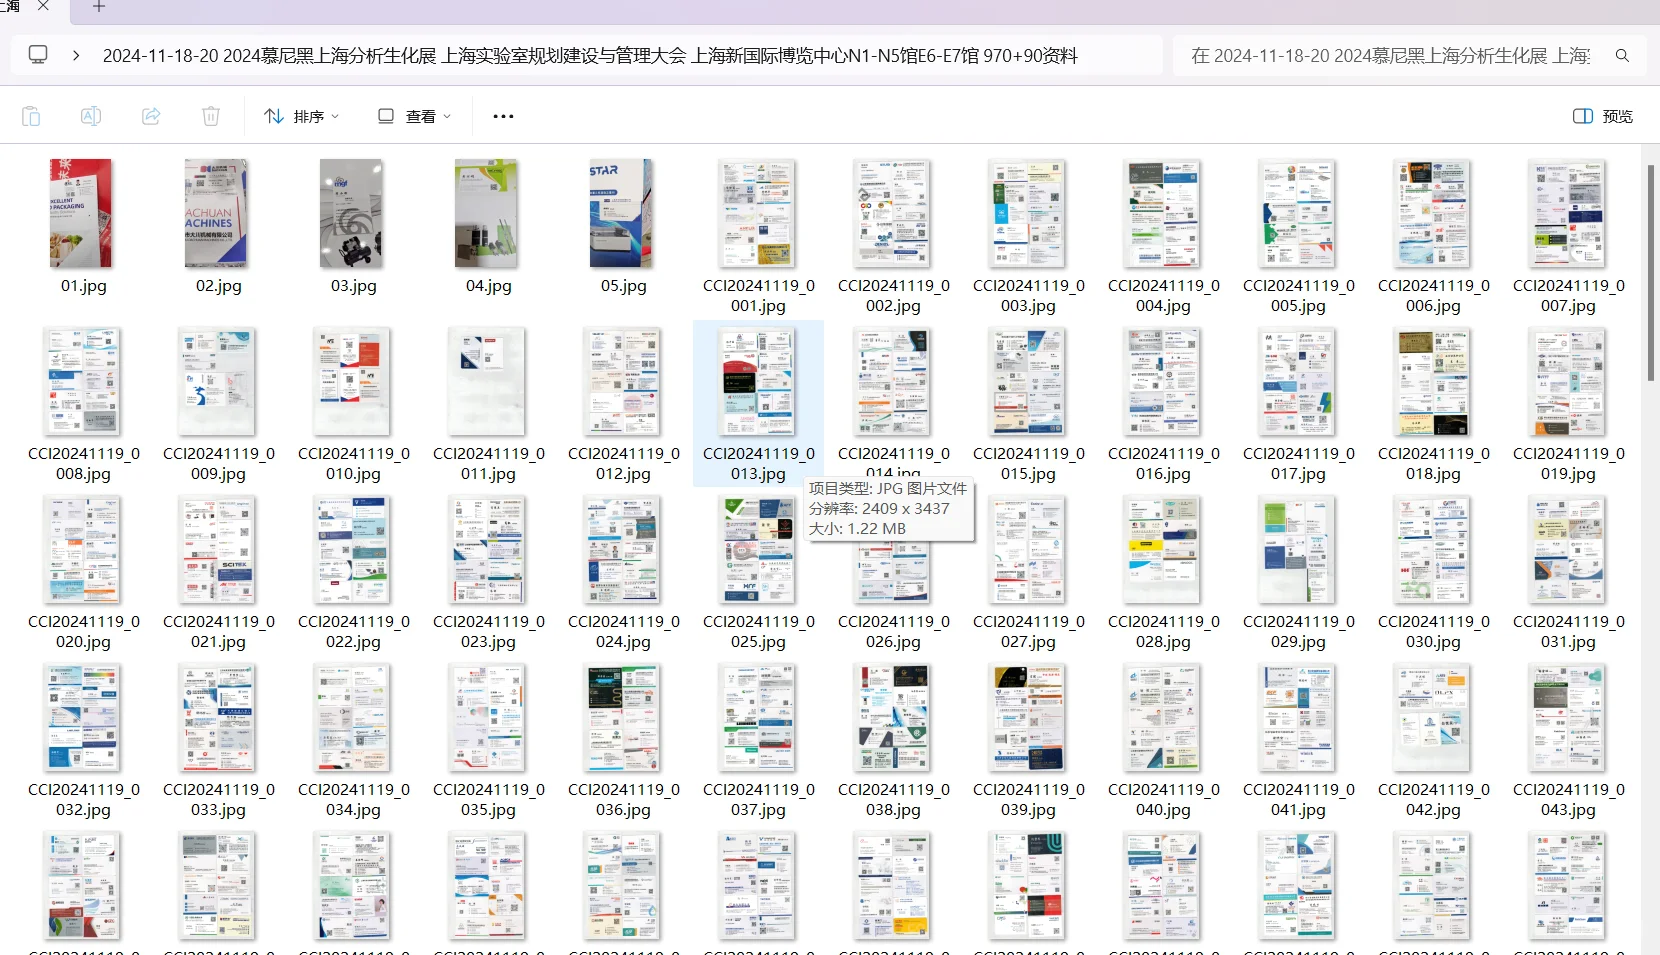Select thumbnail 04.jpg
This screenshot has height=955, width=1660.
click(486, 213)
